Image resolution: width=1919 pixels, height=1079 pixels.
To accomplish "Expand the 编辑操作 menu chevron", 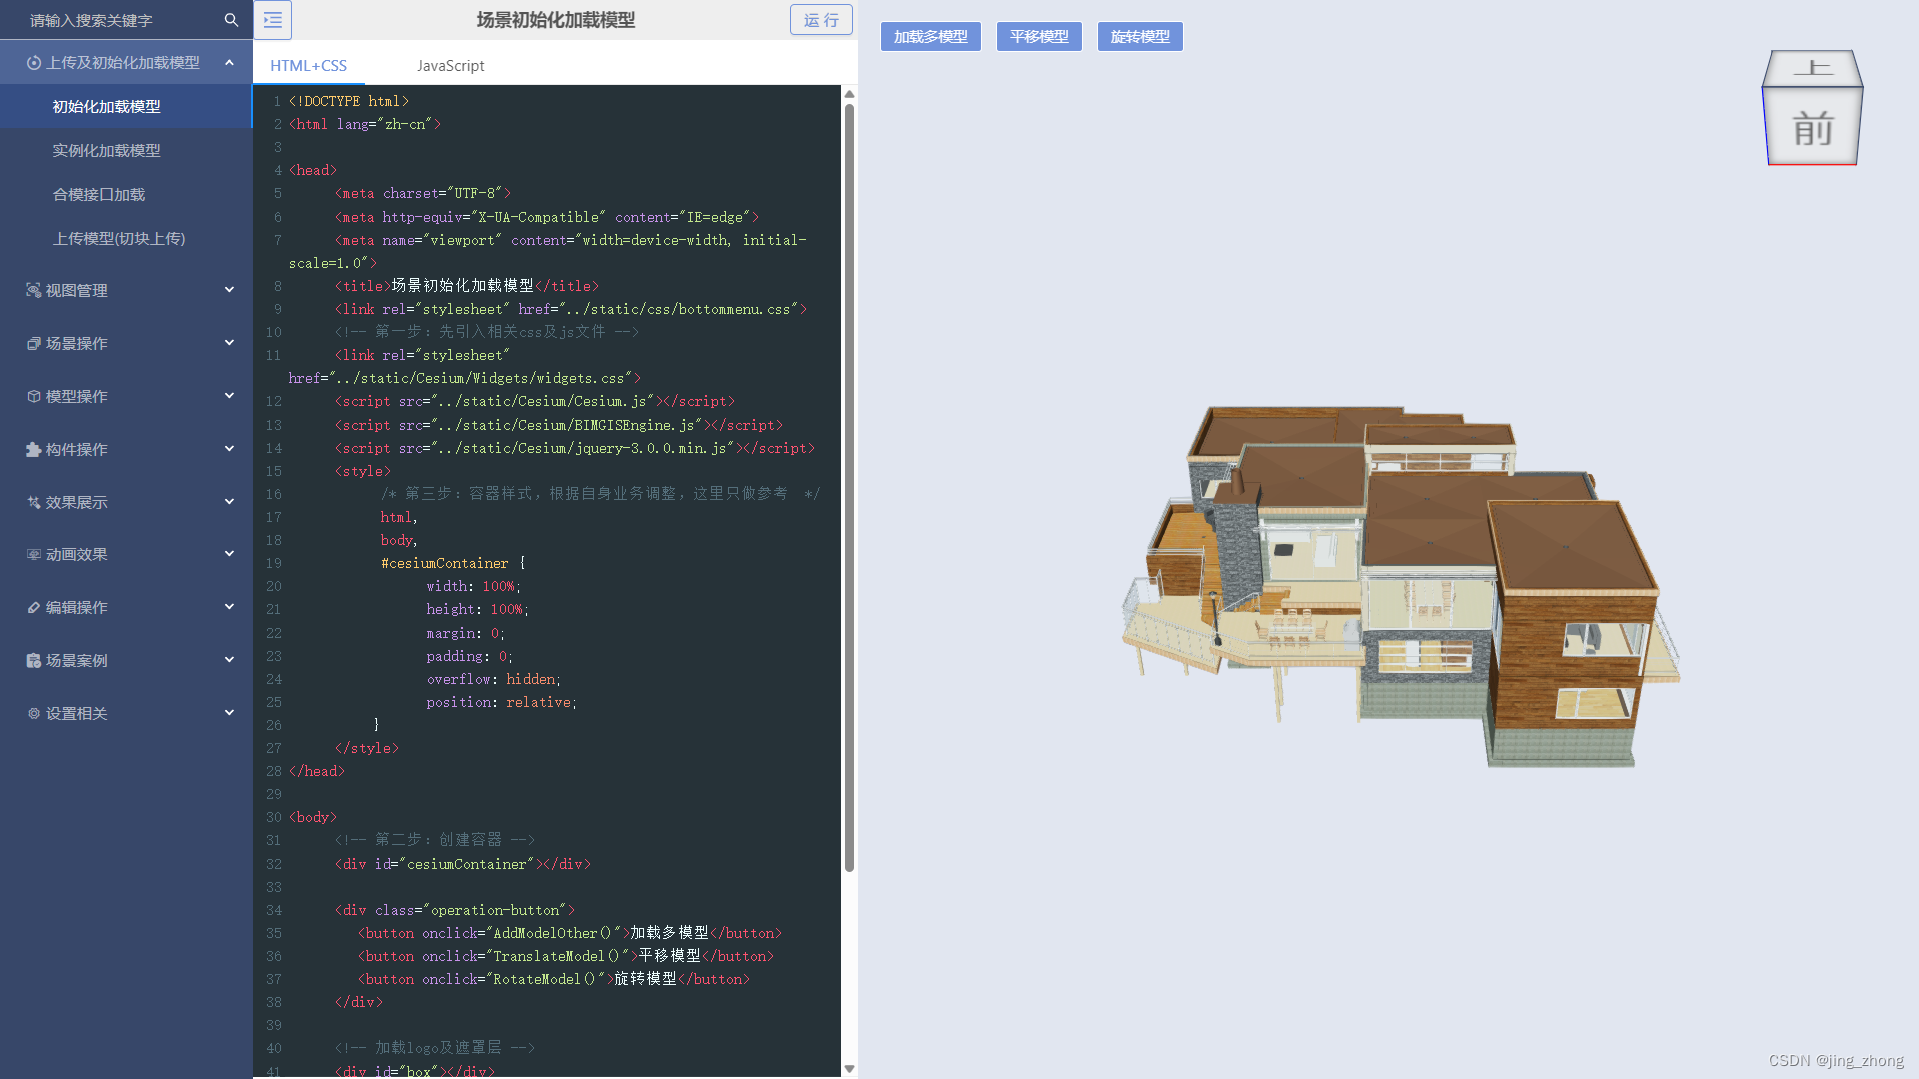I will pos(229,607).
